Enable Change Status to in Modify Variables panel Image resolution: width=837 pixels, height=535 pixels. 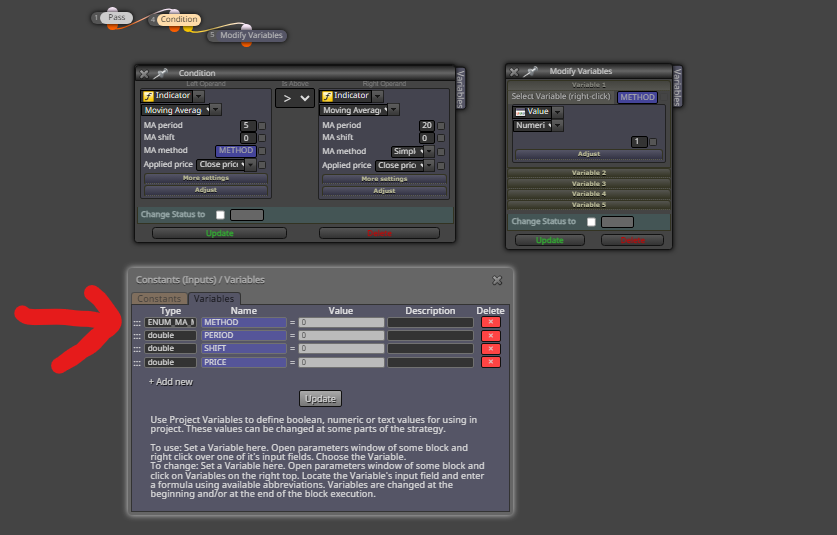(591, 222)
